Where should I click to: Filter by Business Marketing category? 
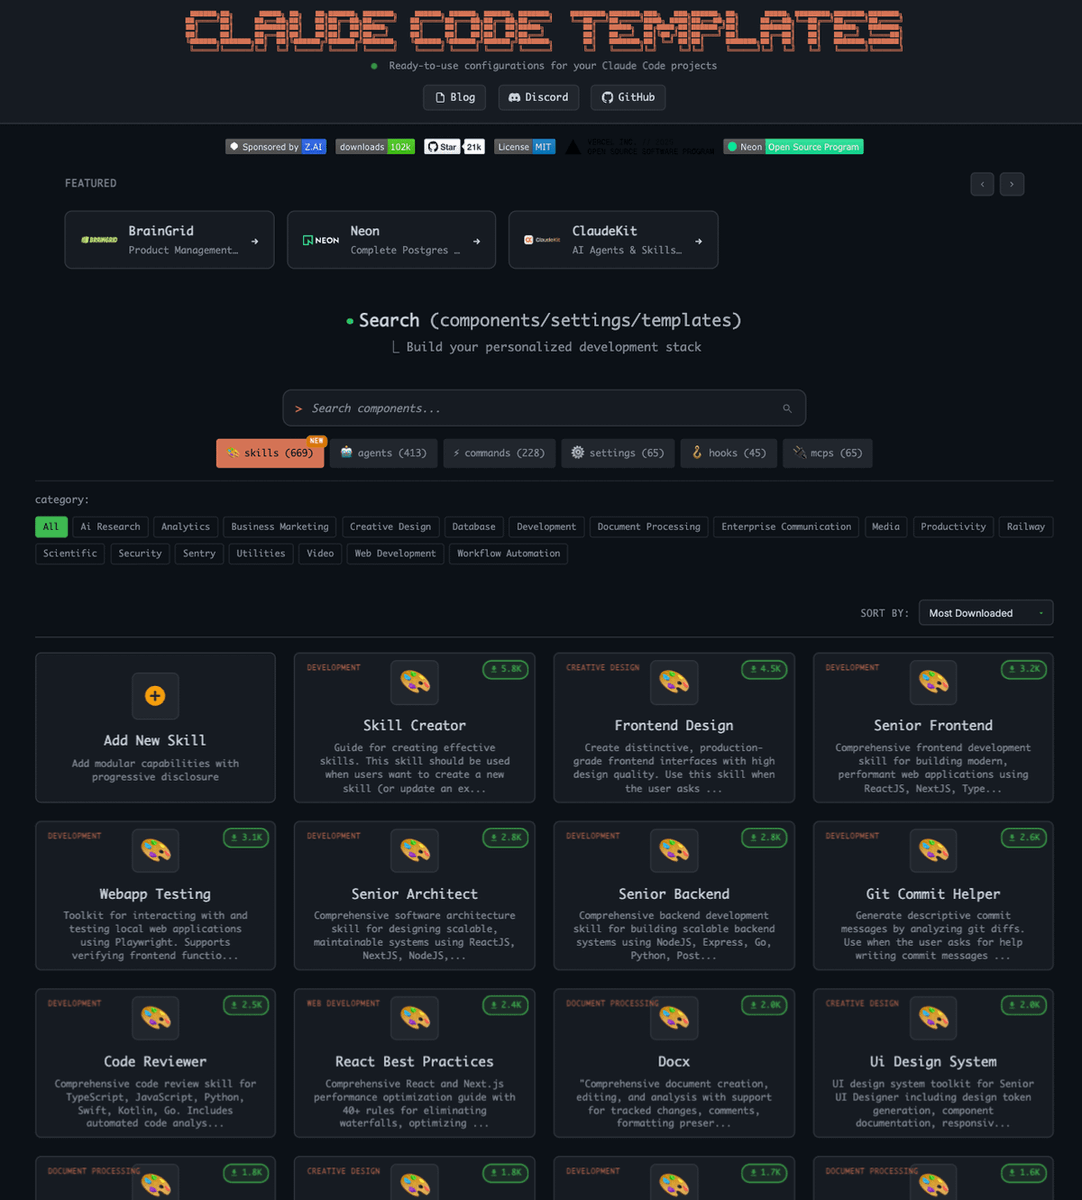(x=280, y=526)
